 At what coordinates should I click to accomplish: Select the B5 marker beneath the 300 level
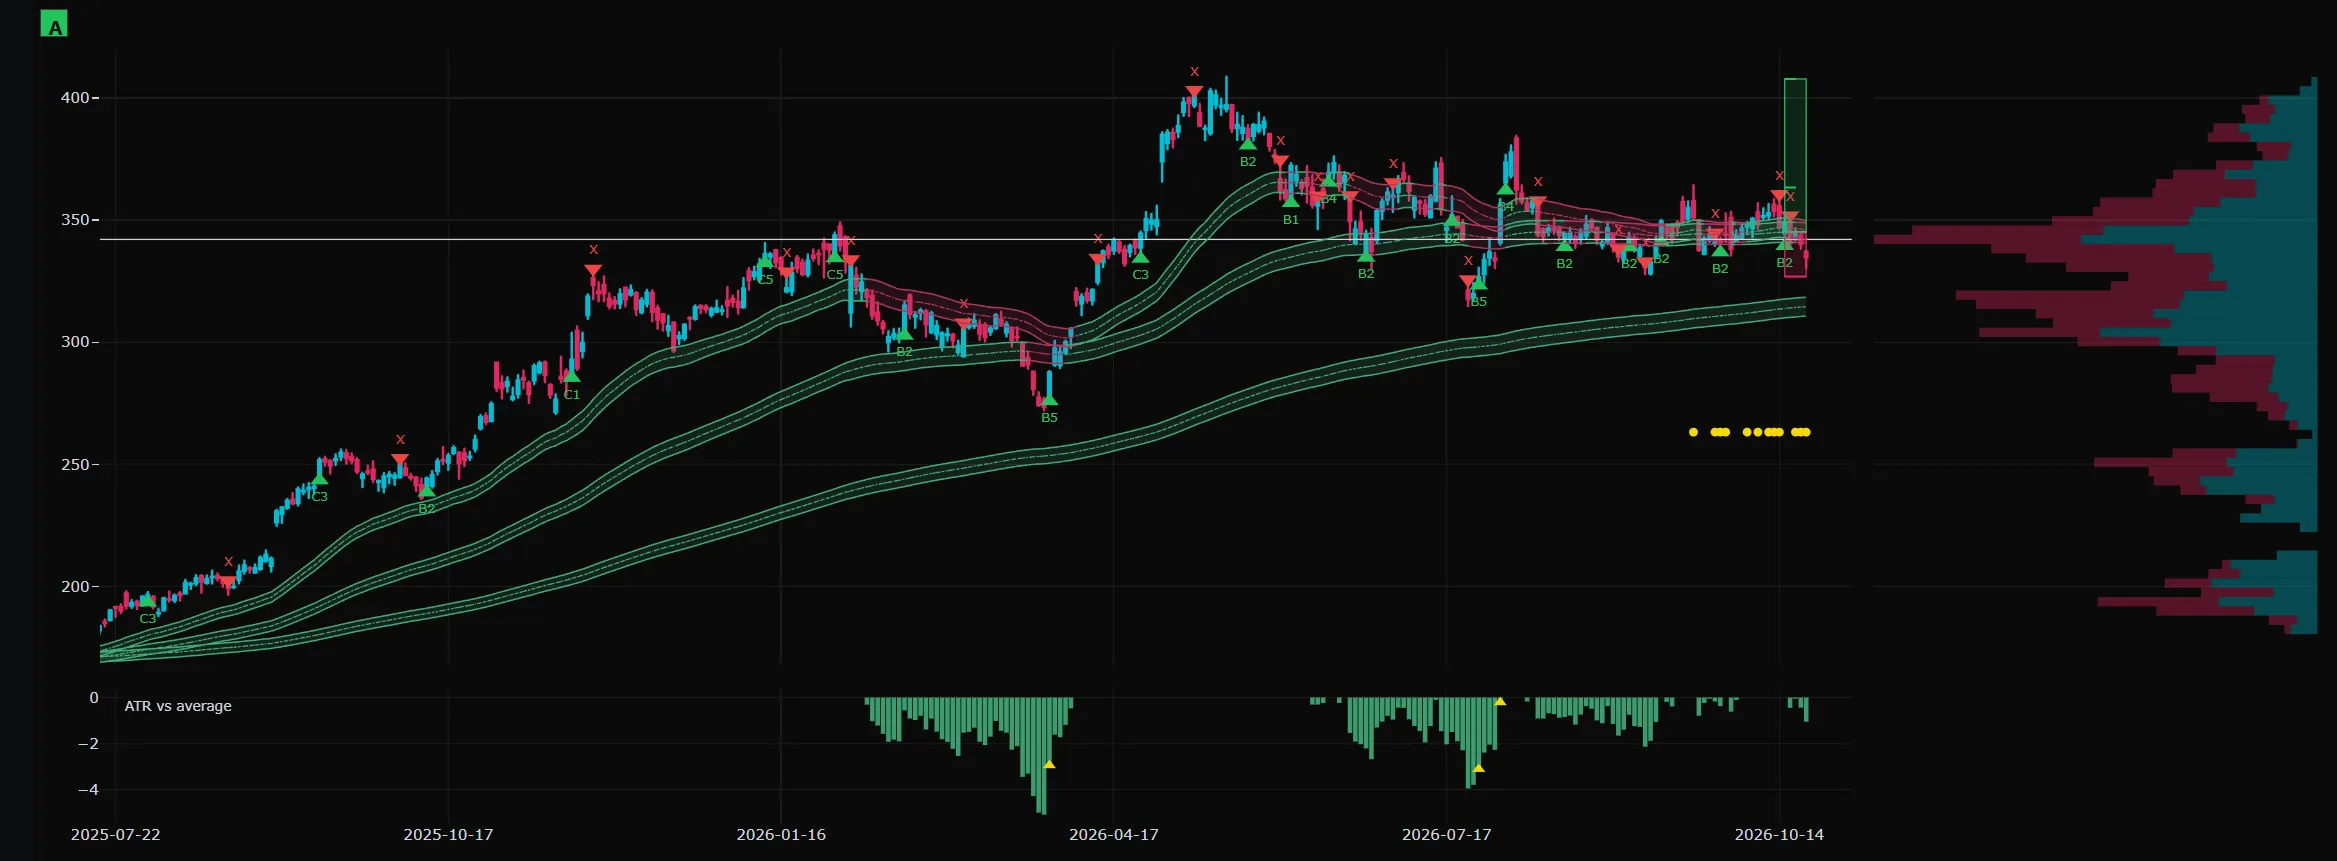(x=1049, y=400)
